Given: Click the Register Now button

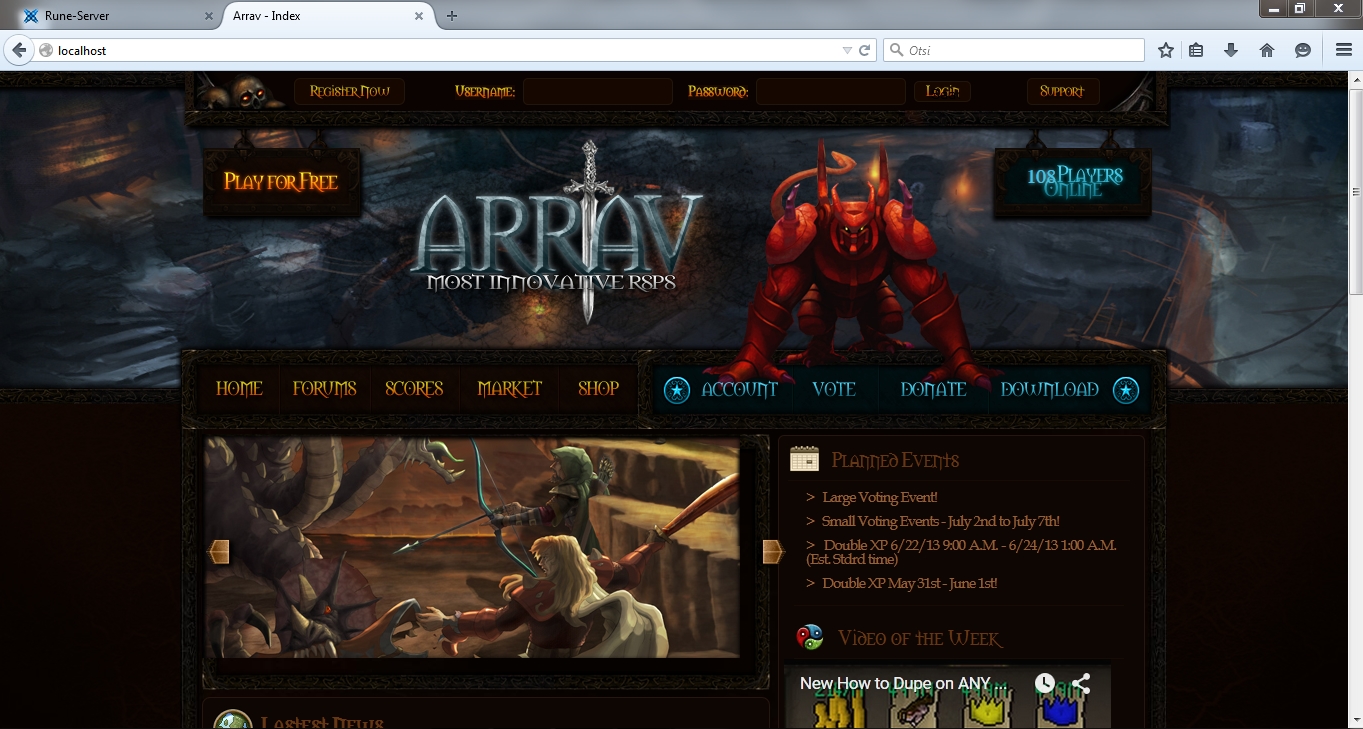Looking at the screenshot, I should [x=349, y=91].
